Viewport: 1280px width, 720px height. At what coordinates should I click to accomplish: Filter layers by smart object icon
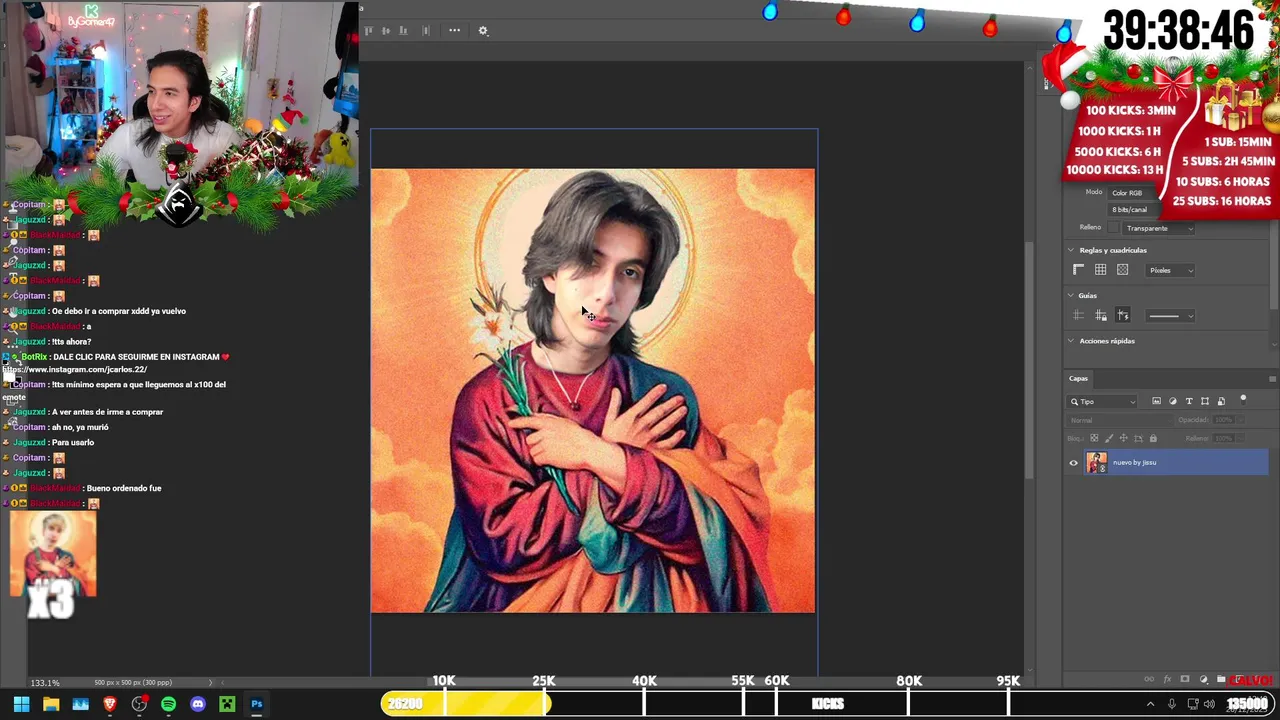[1221, 401]
